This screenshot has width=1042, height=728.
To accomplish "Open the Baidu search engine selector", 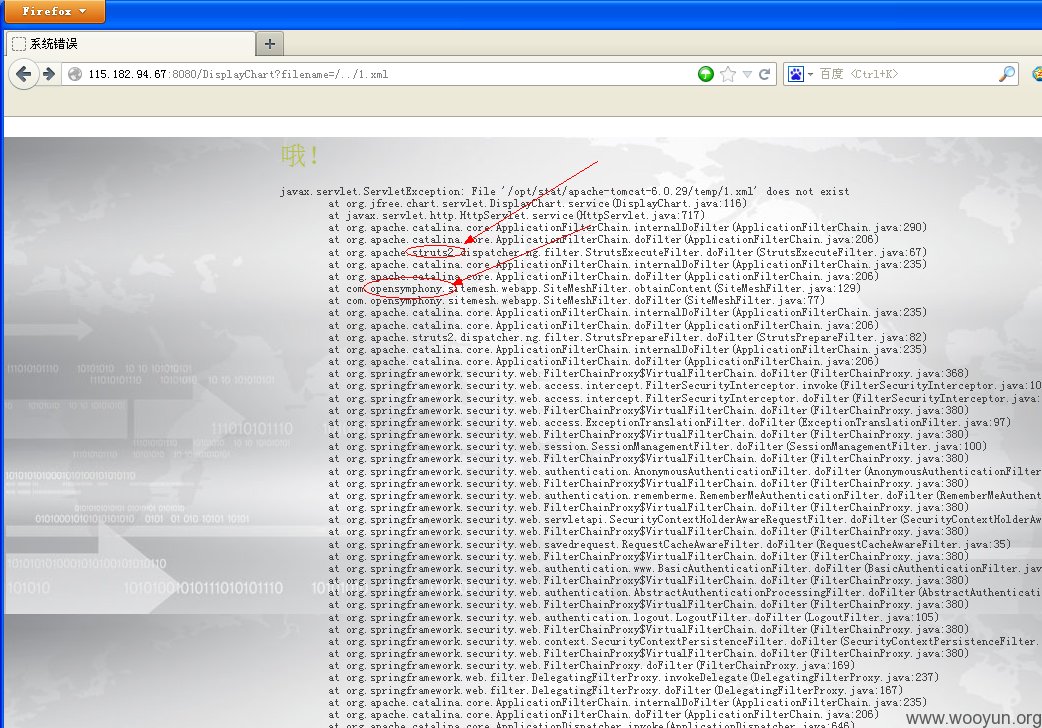I will pyautogui.click(x=800, y=74).
